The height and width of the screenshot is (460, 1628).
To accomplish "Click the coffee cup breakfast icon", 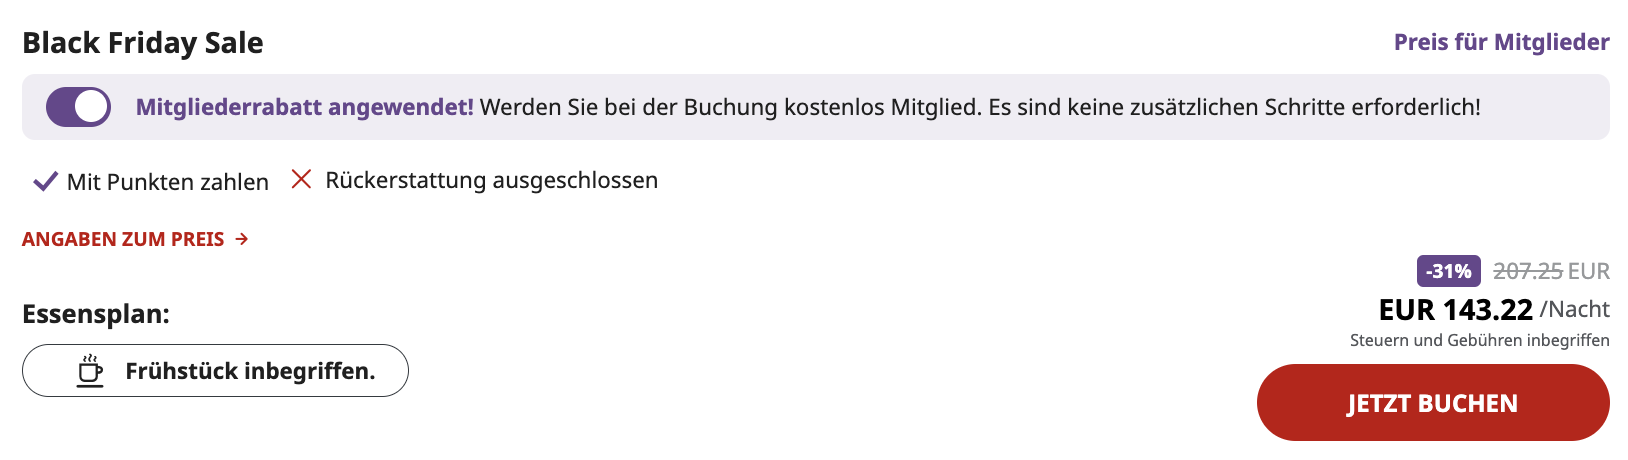I will tap(90, 371).
